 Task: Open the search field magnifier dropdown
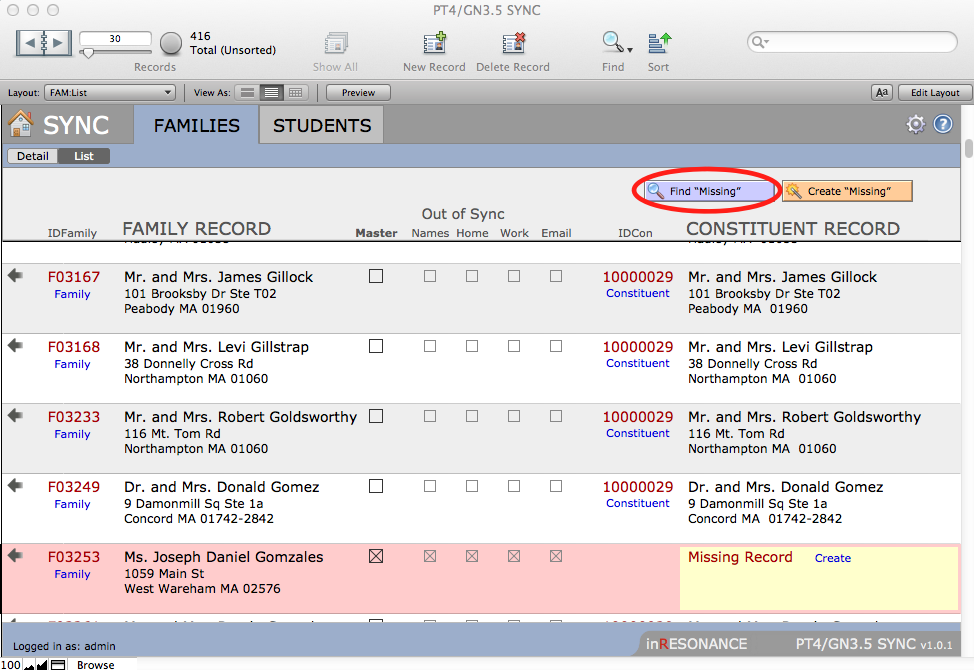click(x=761, y=42)
